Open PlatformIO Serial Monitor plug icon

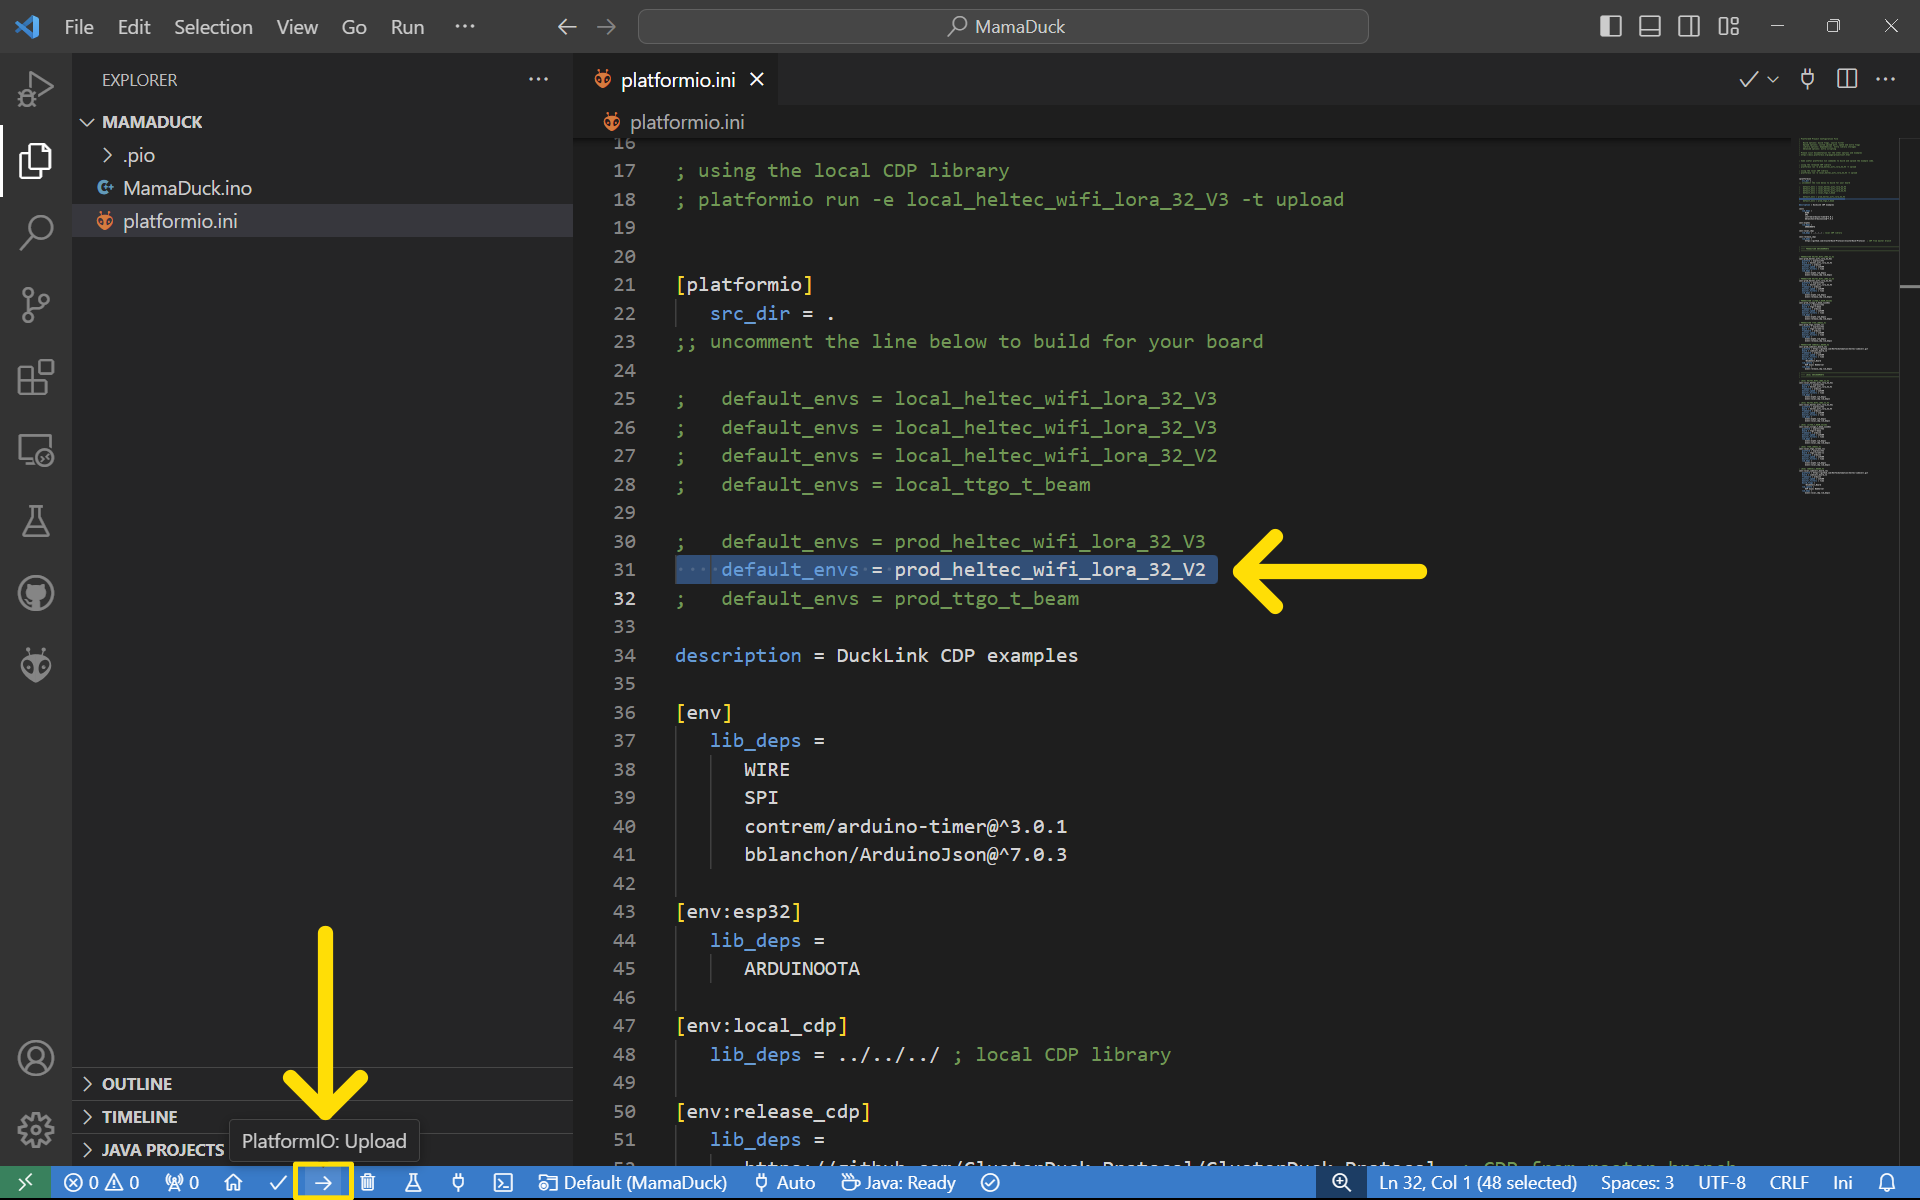pos(458,1183)
